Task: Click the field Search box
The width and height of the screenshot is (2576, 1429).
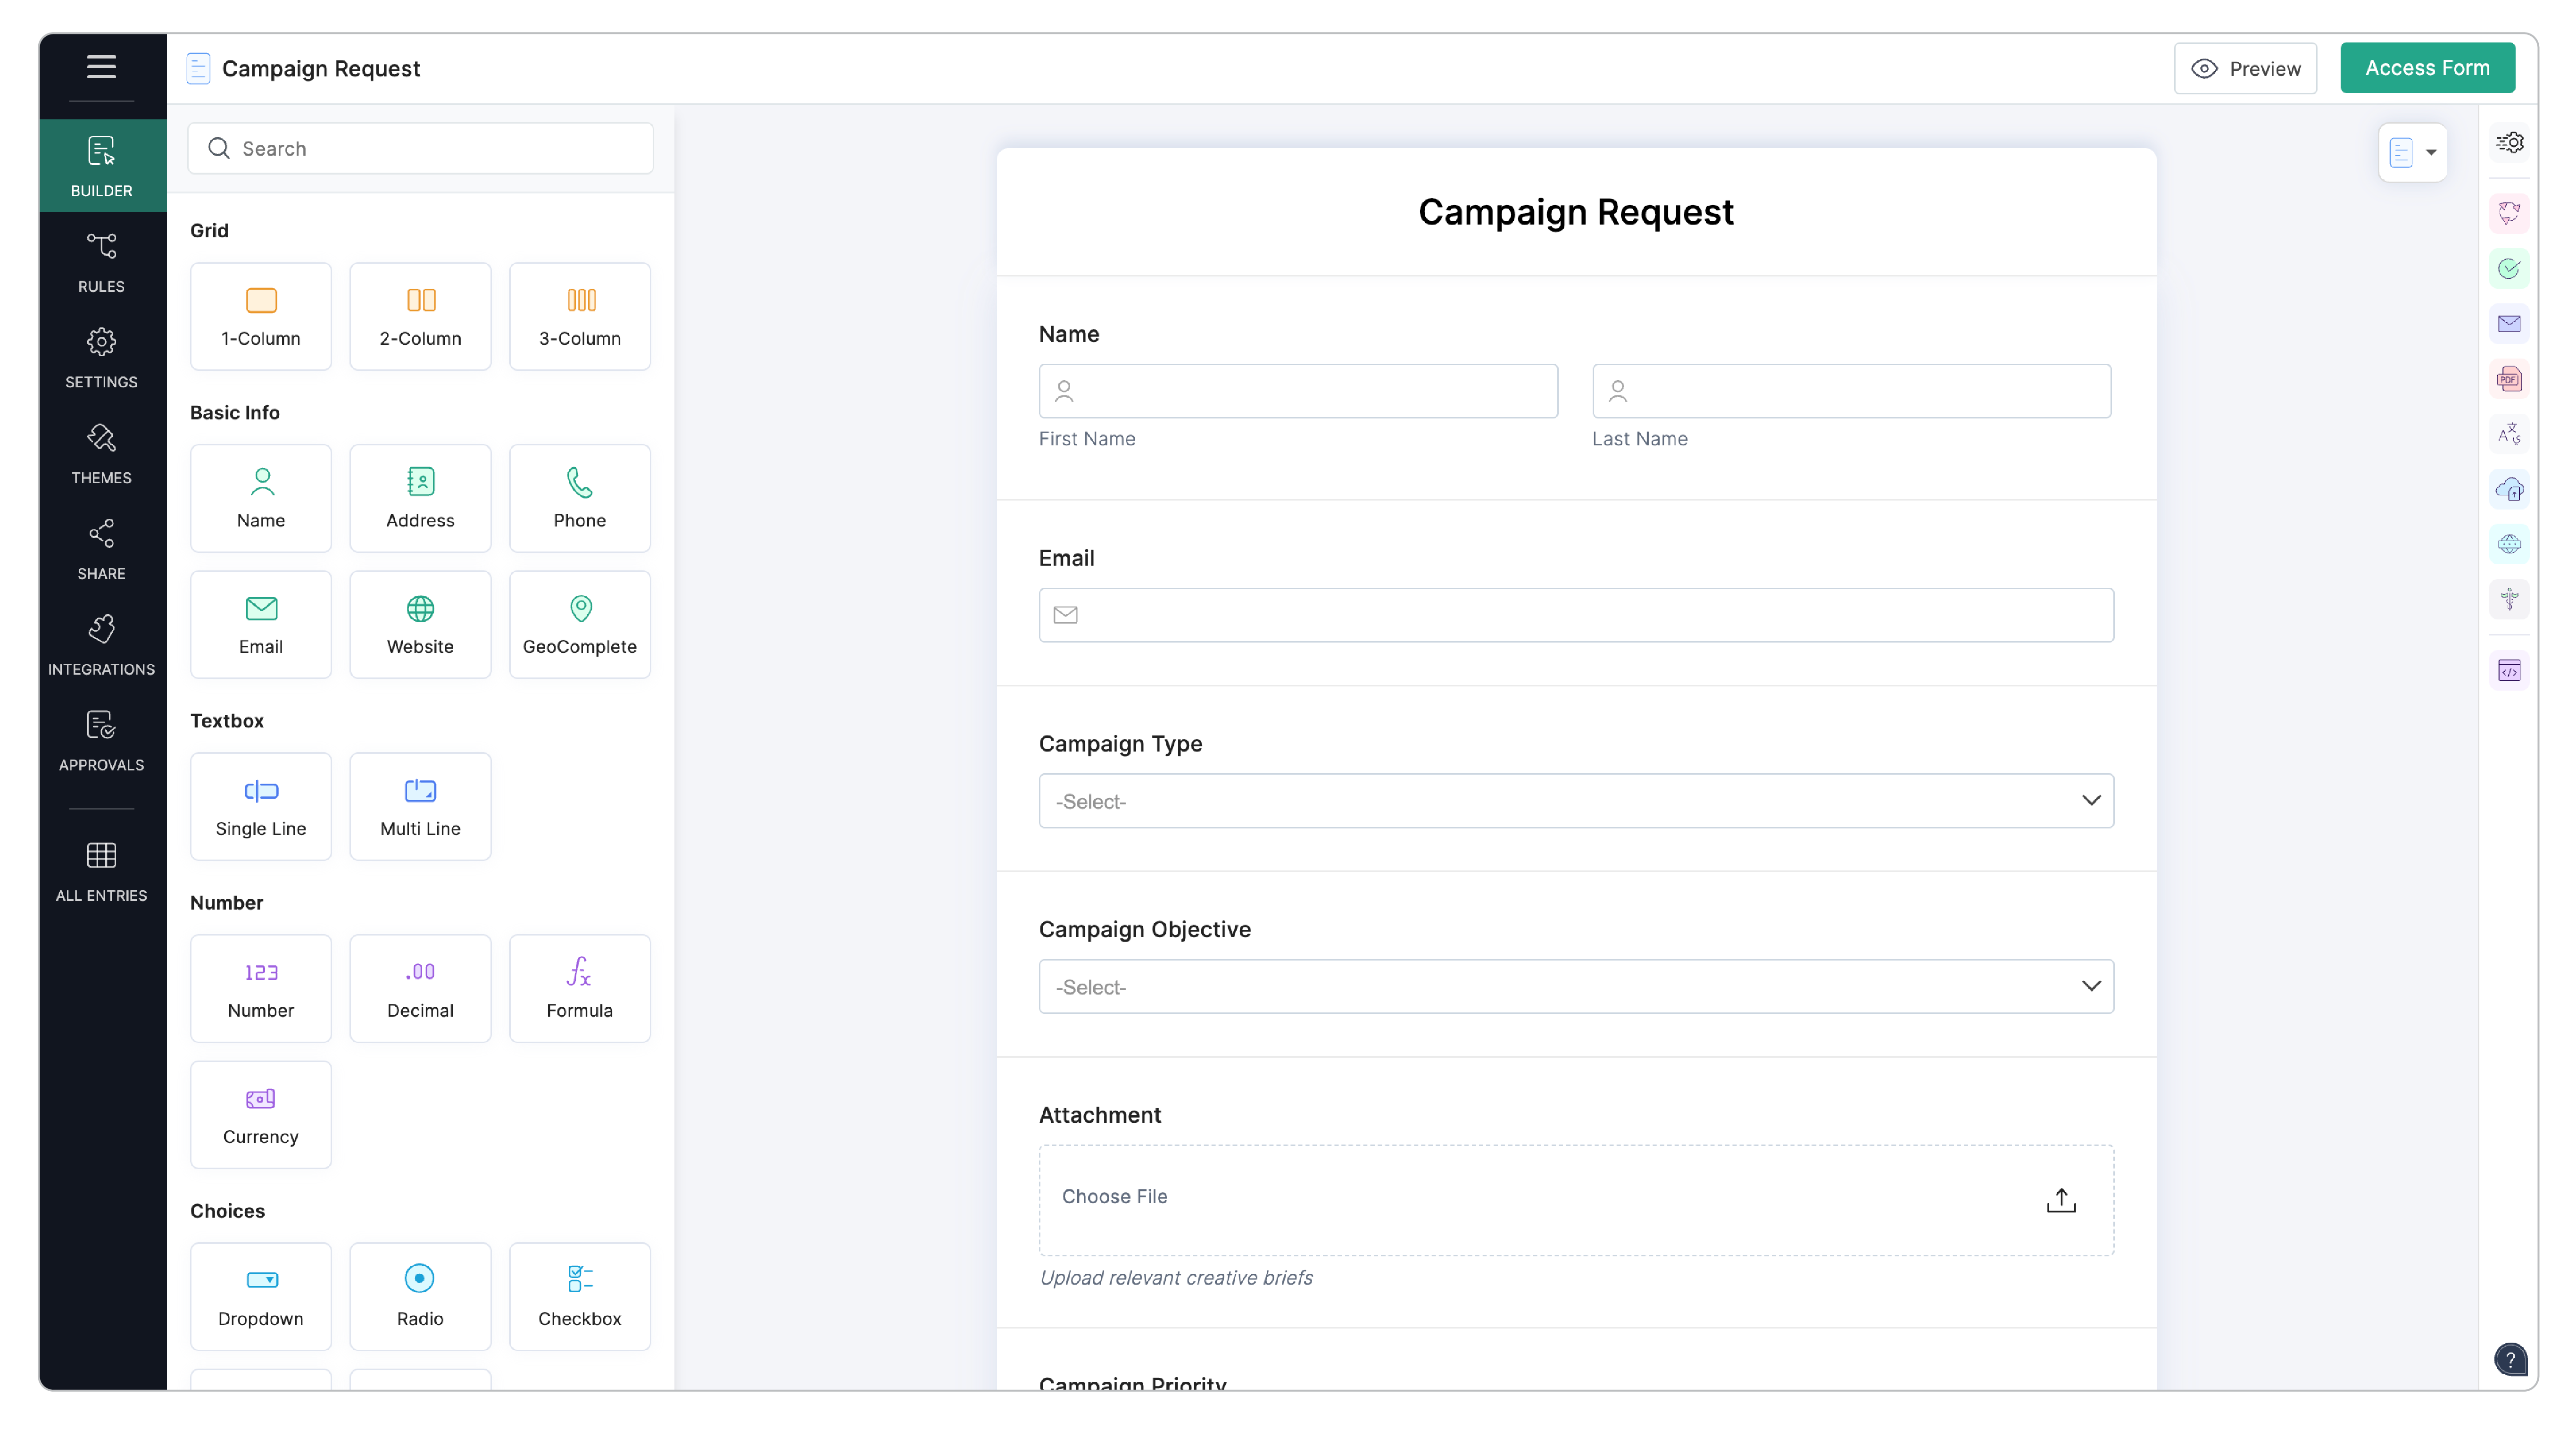Action: pyautogui.click(x=420, y=149)
